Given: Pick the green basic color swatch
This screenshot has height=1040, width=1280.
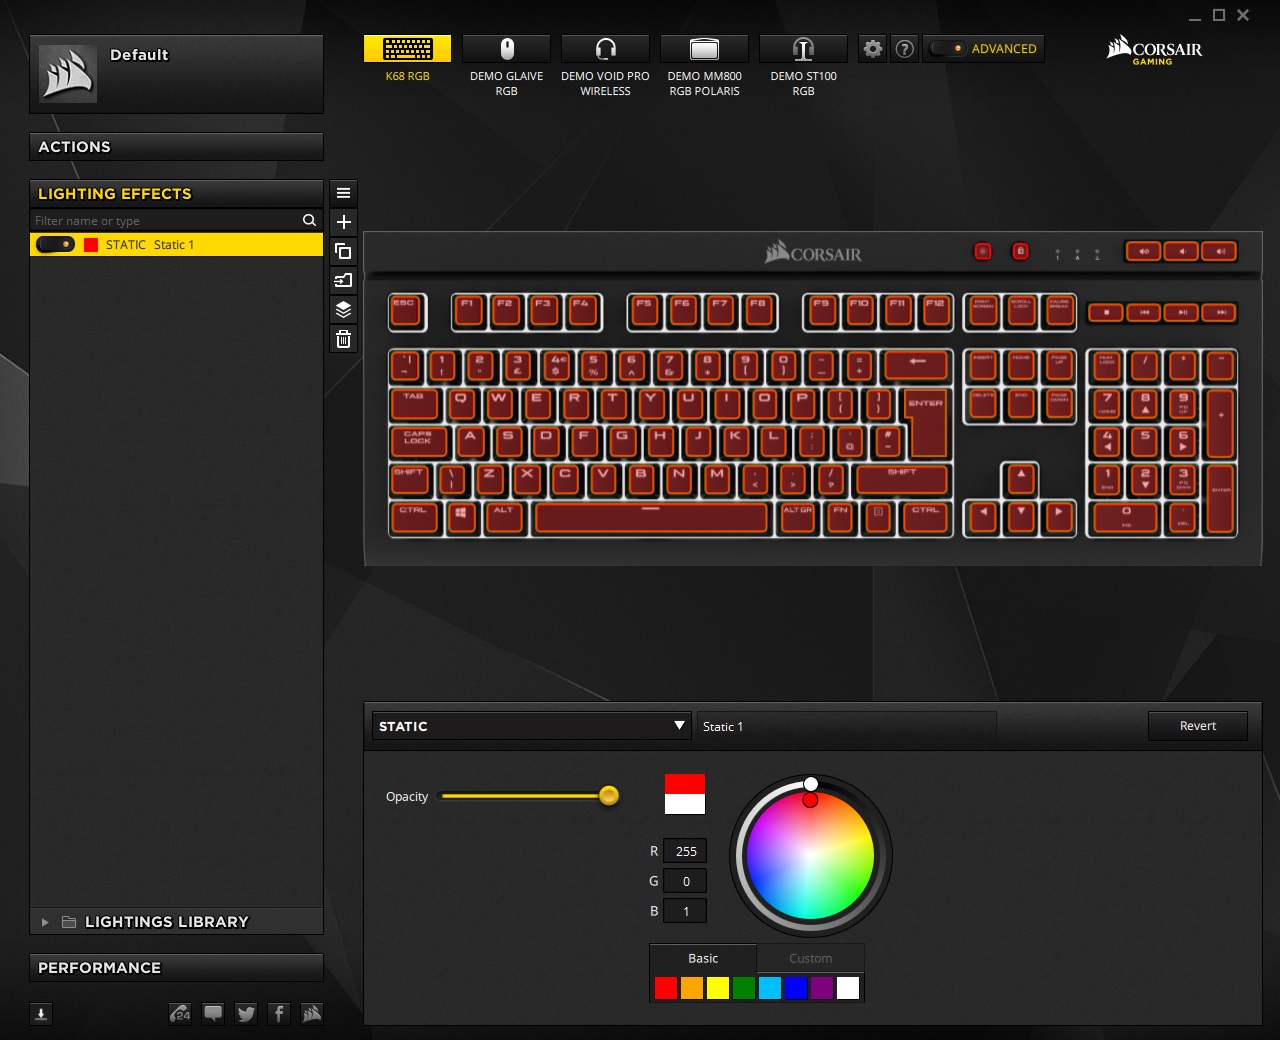Looking at the screenshot, I should tap(744, 988).
